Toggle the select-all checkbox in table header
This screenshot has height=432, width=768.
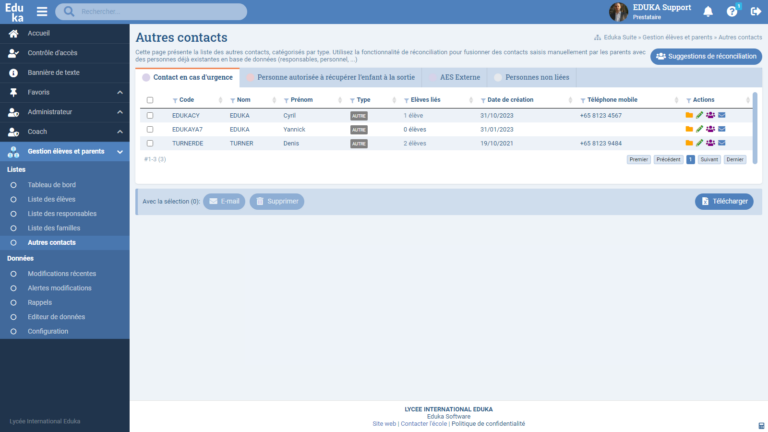pyautogui.click(x=150, y=101)
